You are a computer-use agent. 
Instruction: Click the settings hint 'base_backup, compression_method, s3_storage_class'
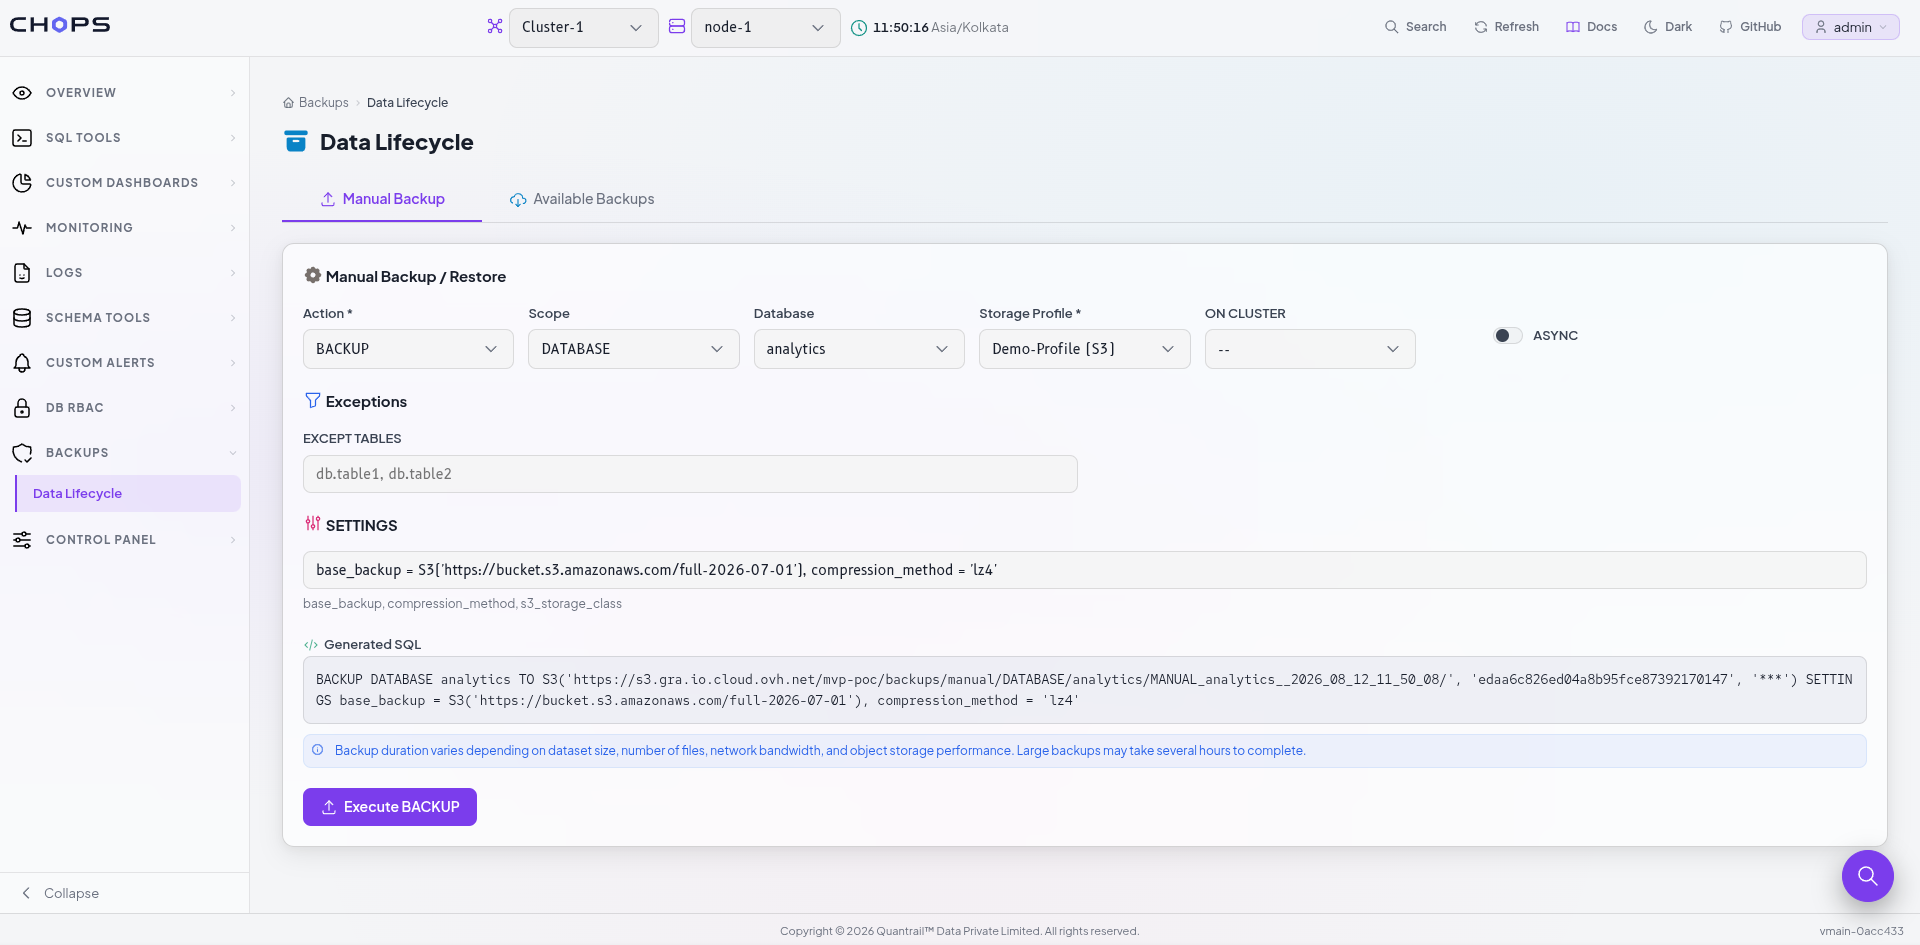tap(462, 604)
